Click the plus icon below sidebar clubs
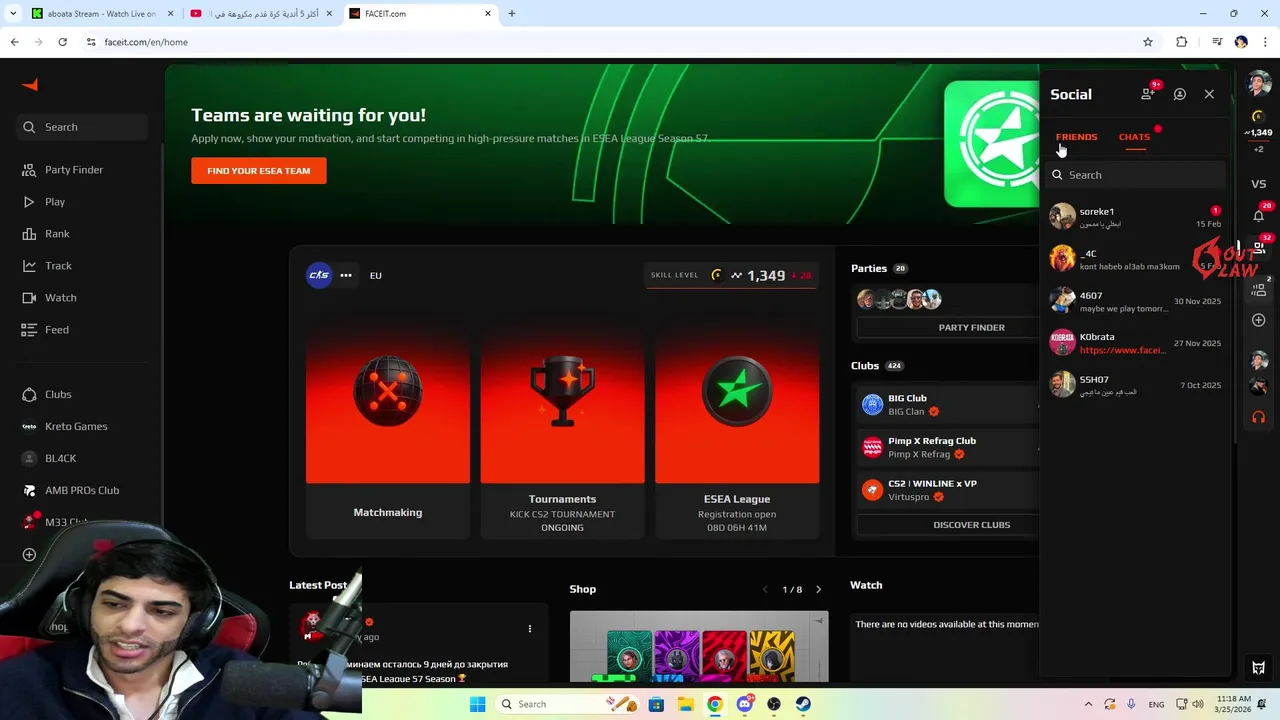1280x720 pixels. point(29,554)
